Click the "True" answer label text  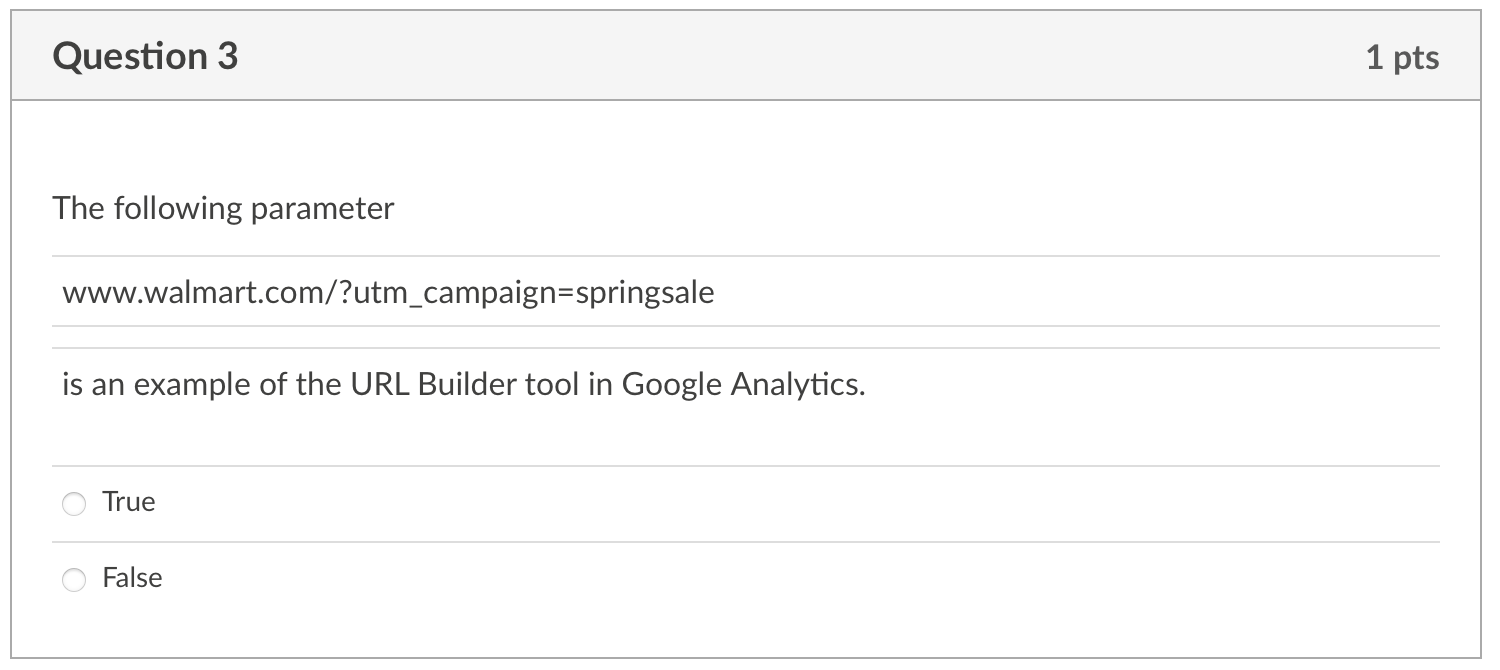coord(129,502)
